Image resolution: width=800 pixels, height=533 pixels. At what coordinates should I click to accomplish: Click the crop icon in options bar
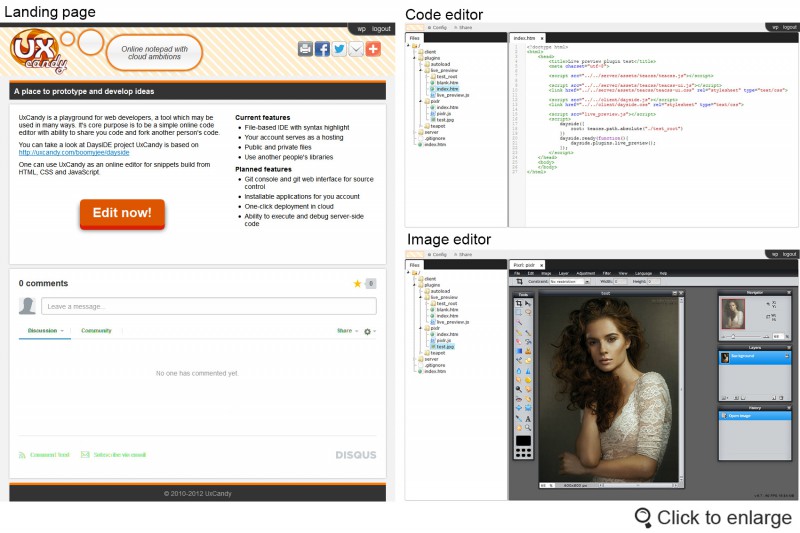519,282
